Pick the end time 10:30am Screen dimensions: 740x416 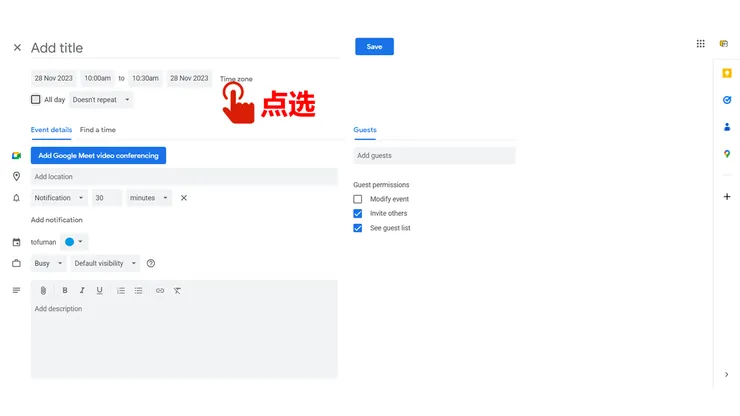145,78
